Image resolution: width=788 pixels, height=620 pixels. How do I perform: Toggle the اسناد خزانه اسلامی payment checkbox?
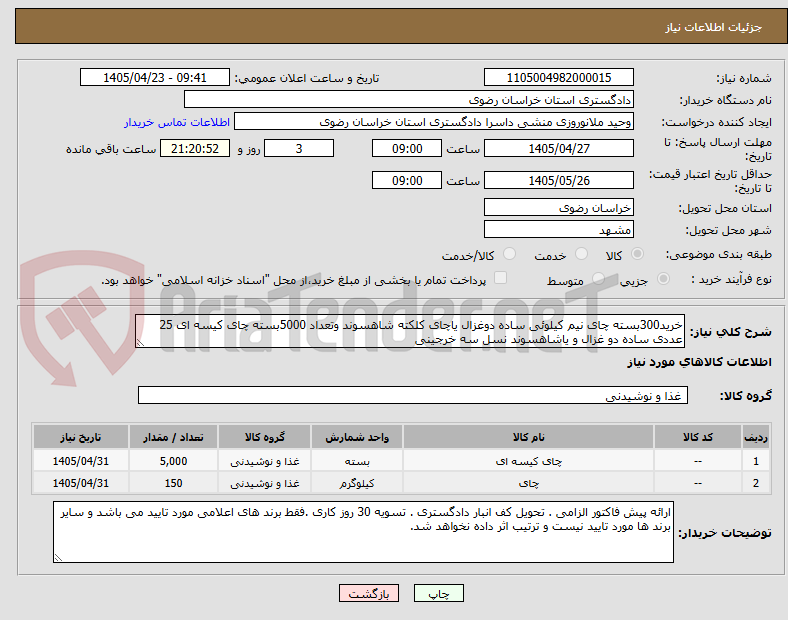tap(501, 278)
